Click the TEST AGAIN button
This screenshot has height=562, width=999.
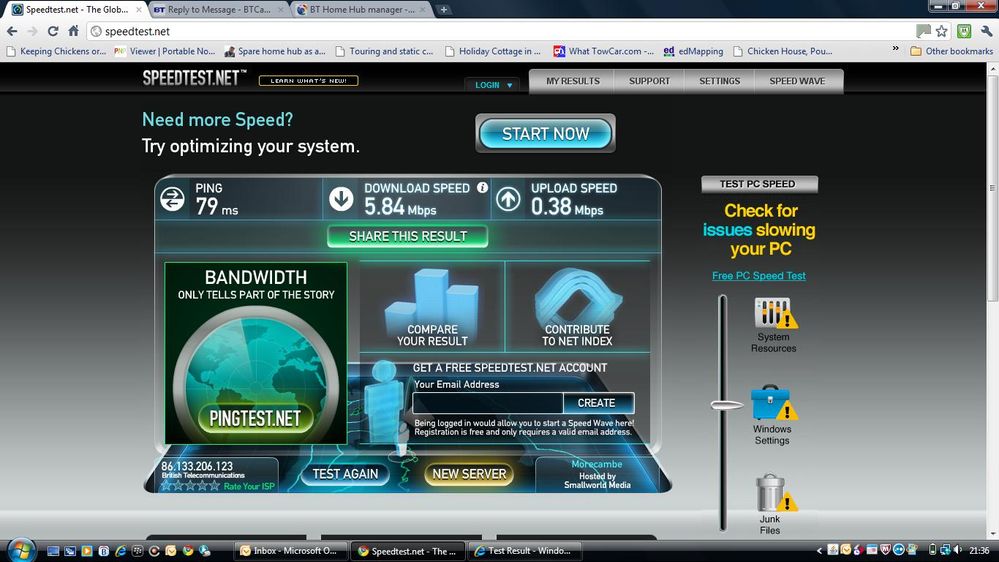(x=345, y=473)
